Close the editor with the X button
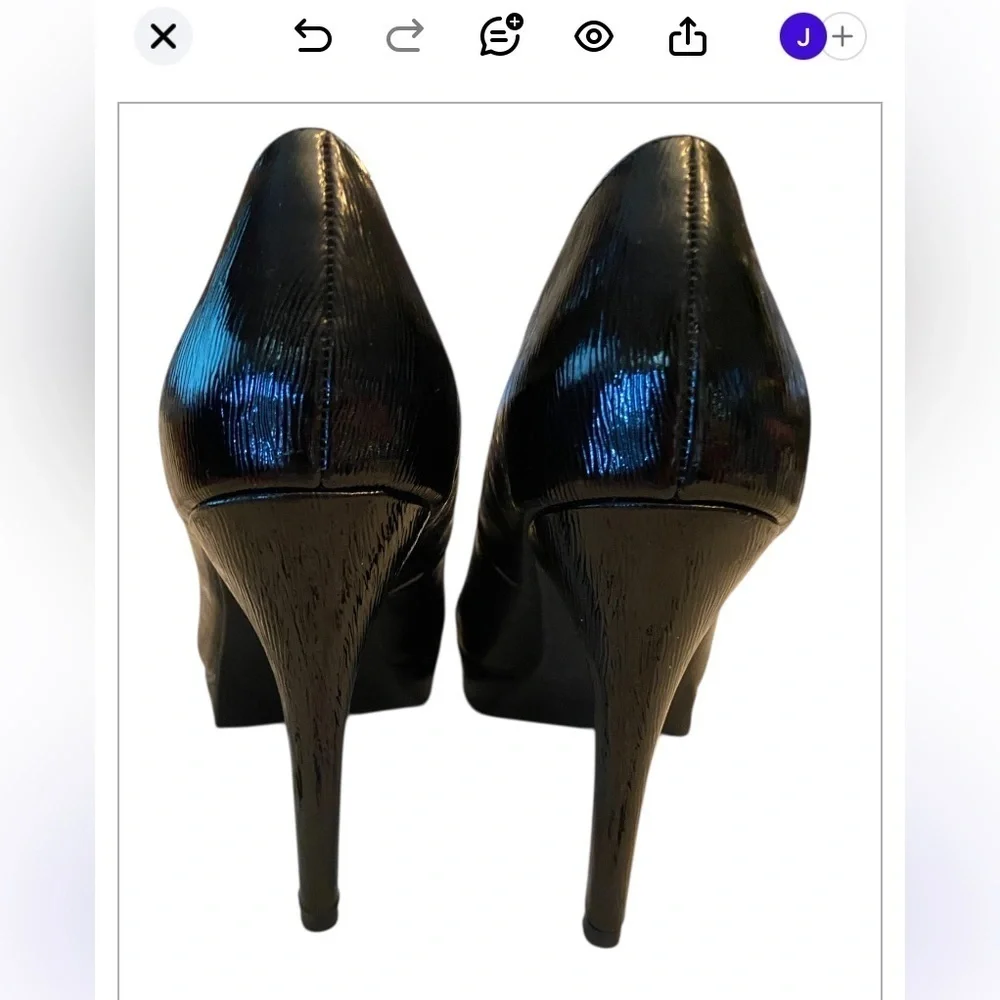The width and height of the screenshot is (1000, 1000). 163,36
